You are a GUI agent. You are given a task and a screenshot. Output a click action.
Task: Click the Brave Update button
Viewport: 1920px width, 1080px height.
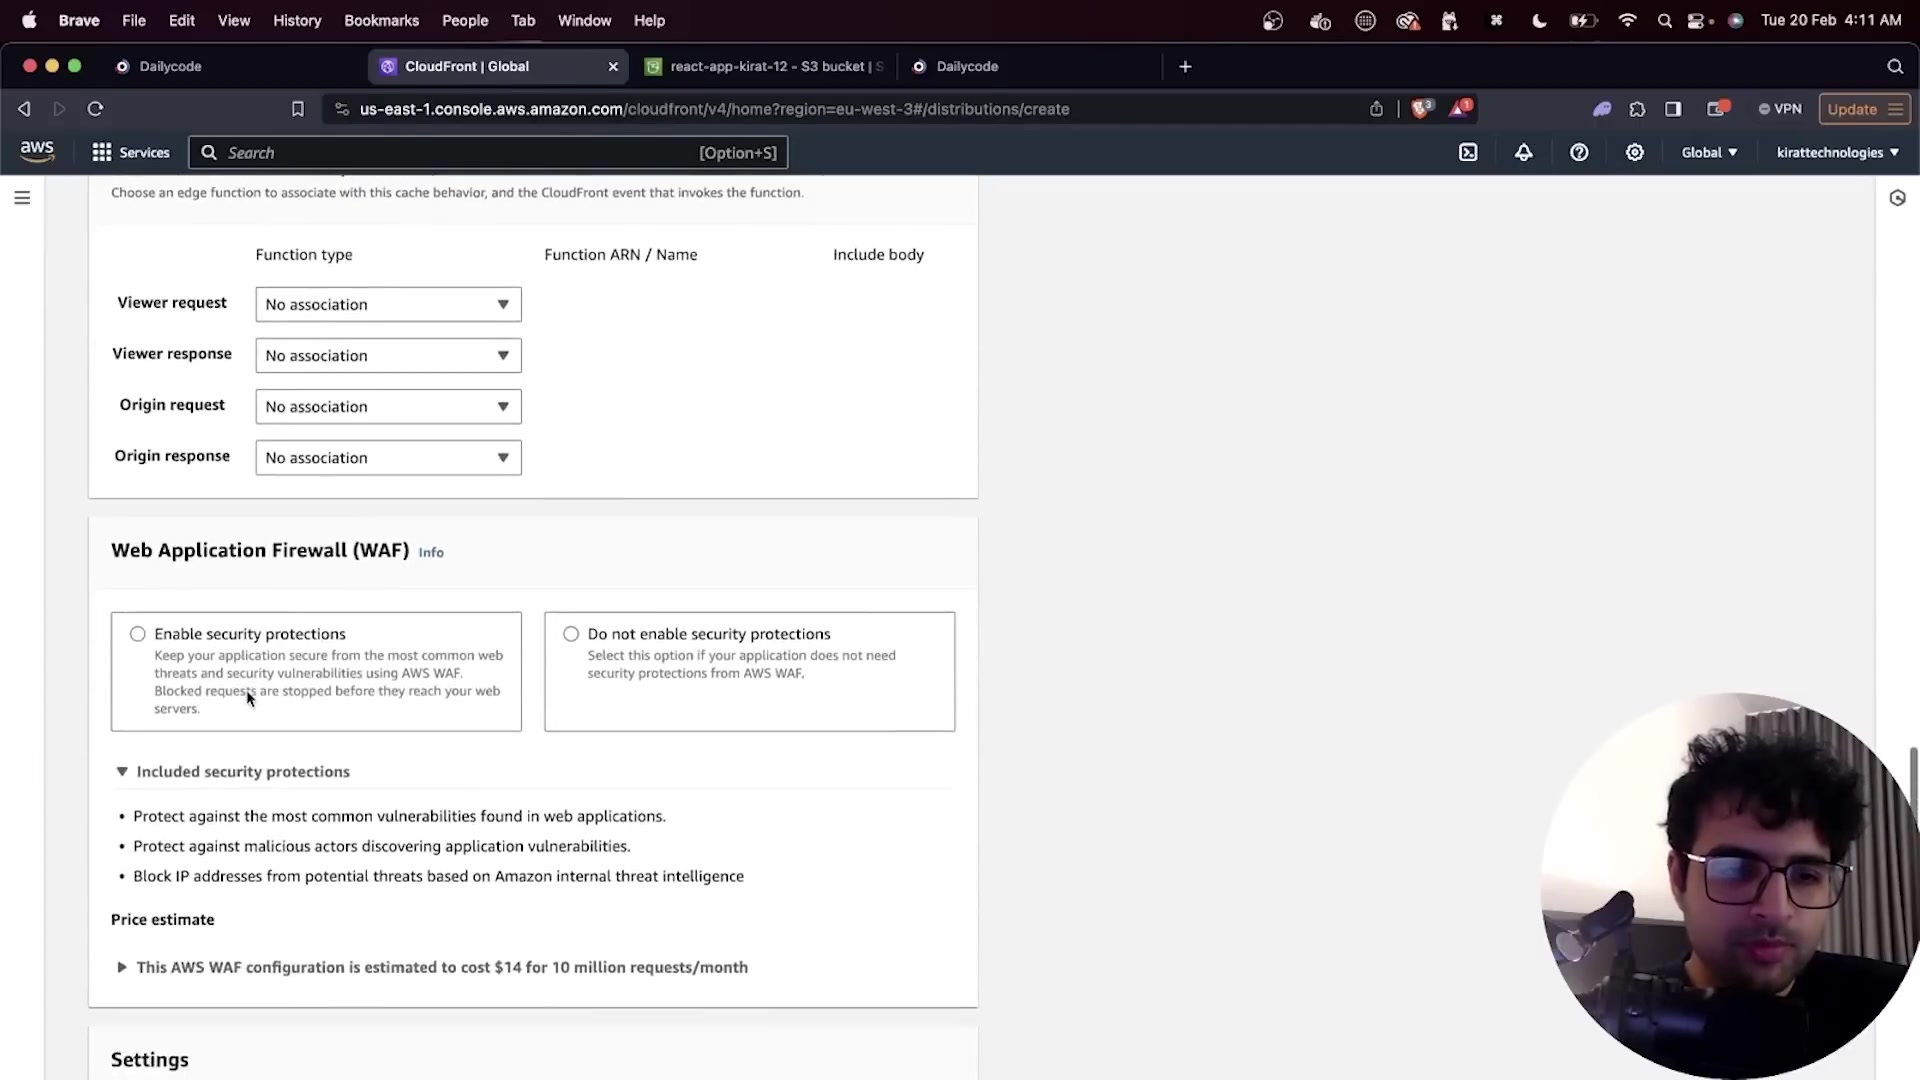click(x=1864, y=109)
